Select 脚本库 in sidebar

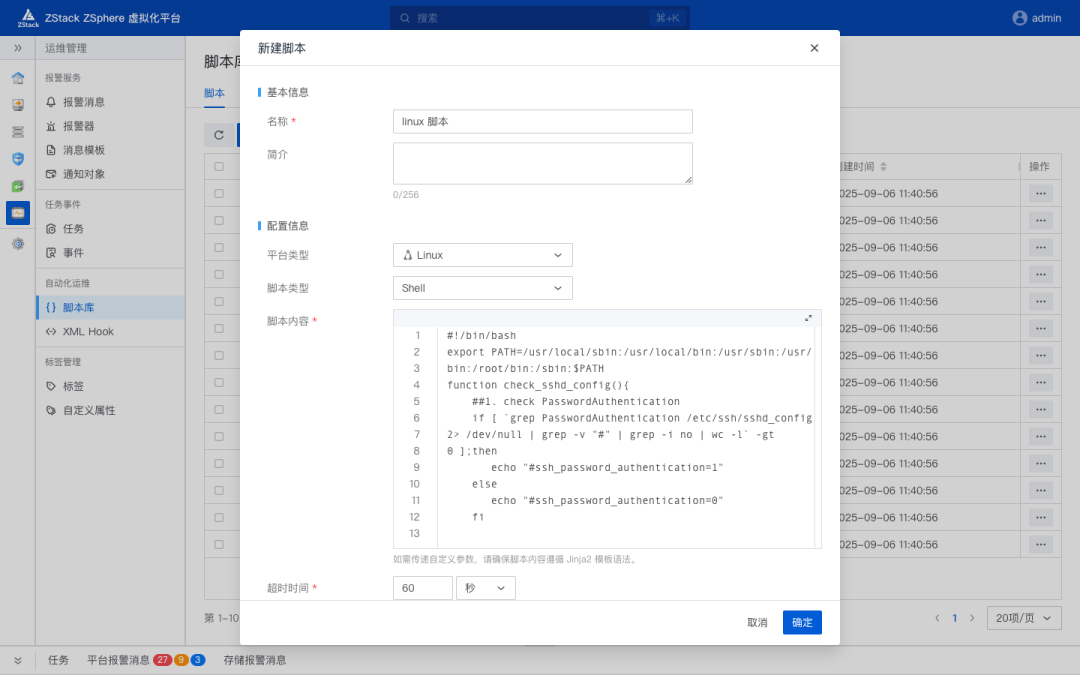pos(111,307)
